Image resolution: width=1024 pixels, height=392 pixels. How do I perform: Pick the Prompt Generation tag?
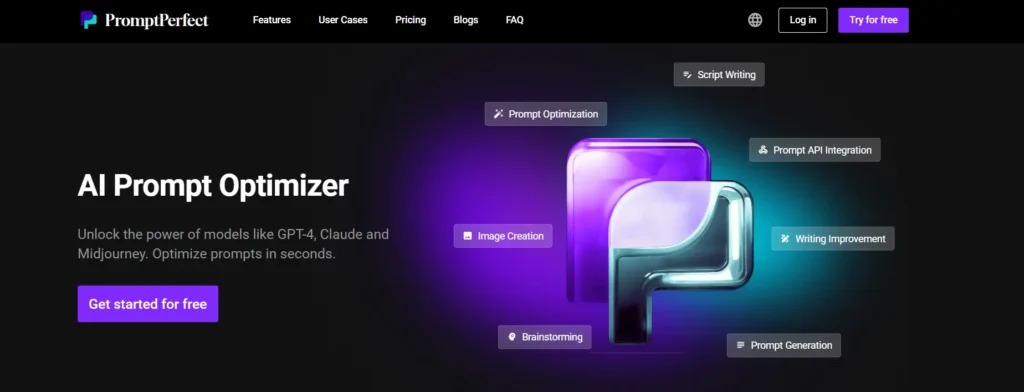[784, 345]
